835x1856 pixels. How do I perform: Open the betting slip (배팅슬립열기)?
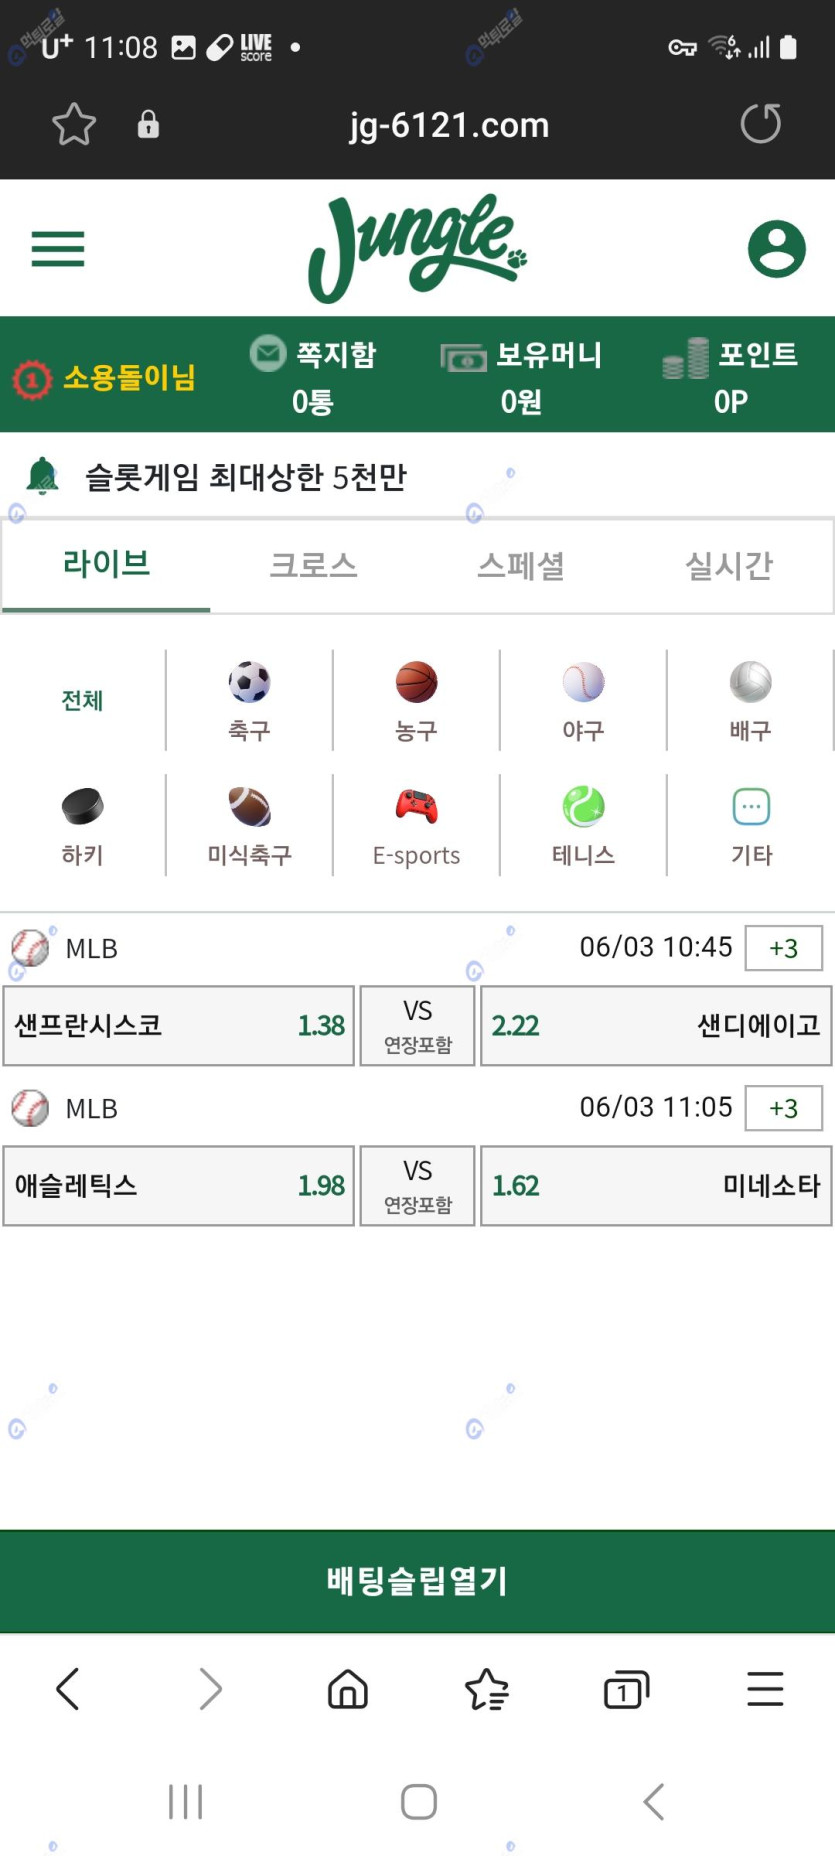click(417, 1581)
